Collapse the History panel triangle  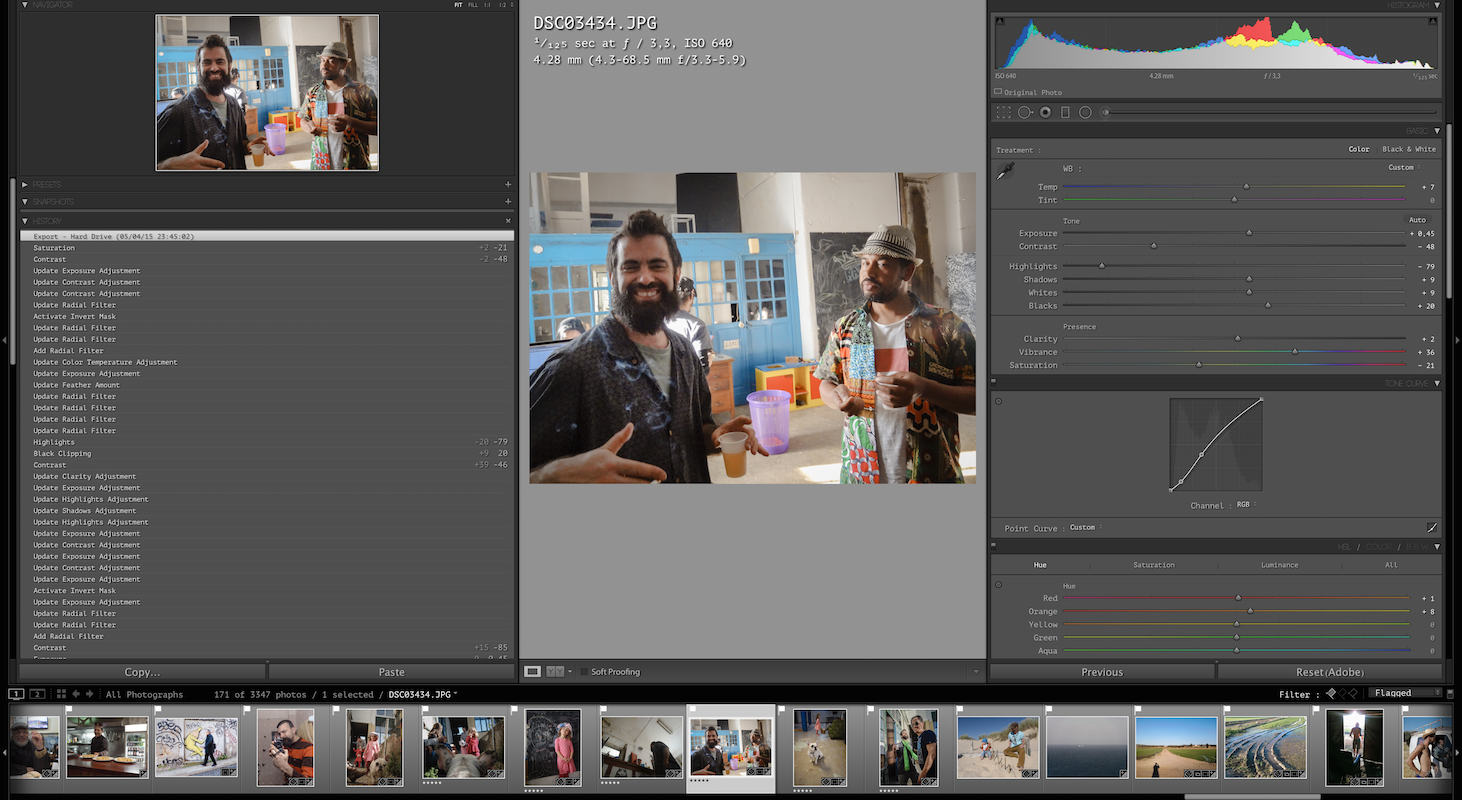point(24,221)
